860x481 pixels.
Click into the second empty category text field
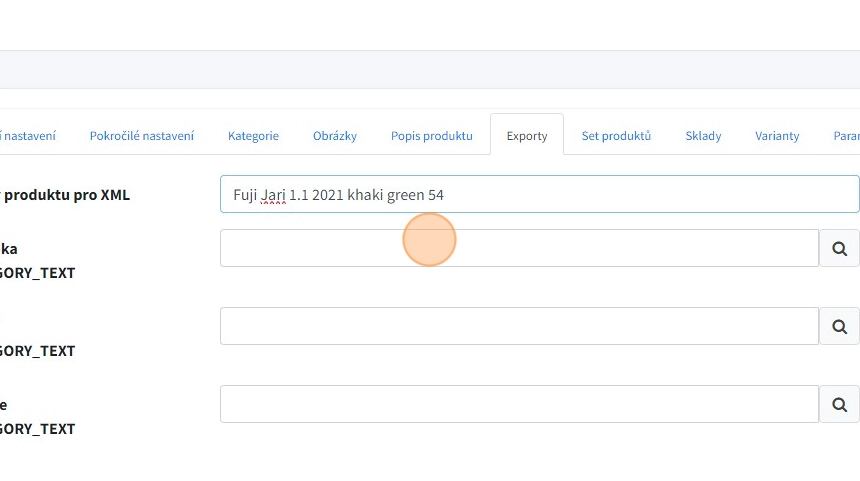(x=519, y=326)
